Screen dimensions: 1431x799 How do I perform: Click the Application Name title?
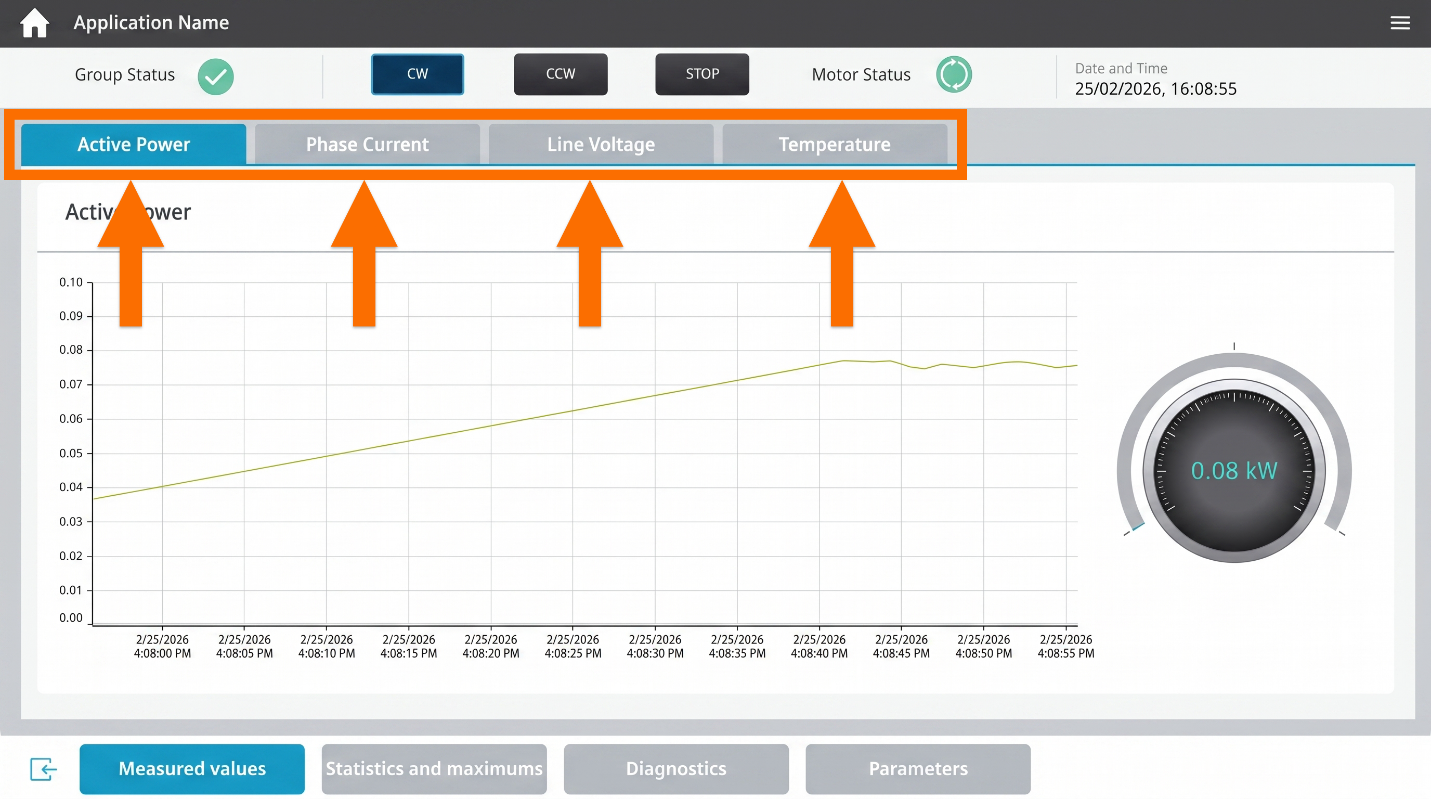point(151,23)
